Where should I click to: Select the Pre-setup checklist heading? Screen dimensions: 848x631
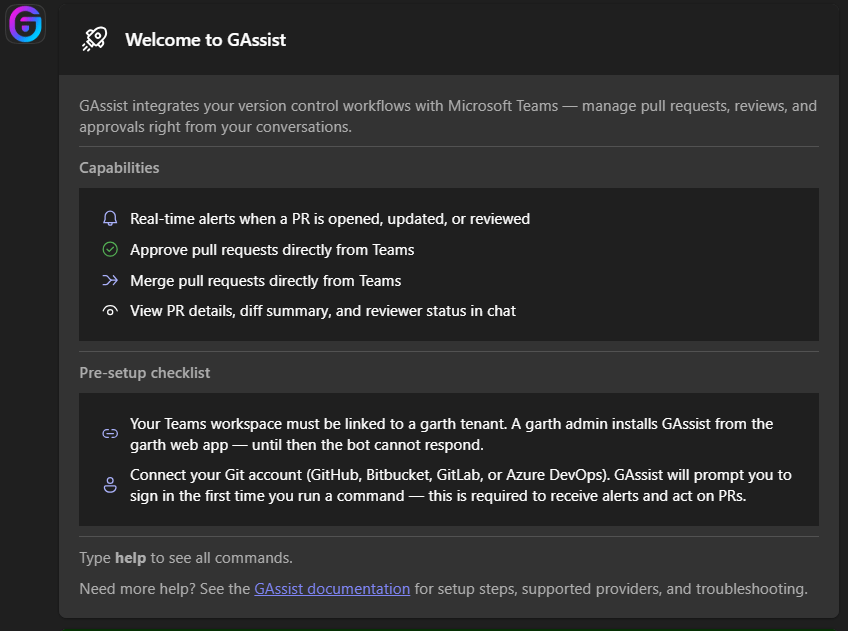point(144,373)
